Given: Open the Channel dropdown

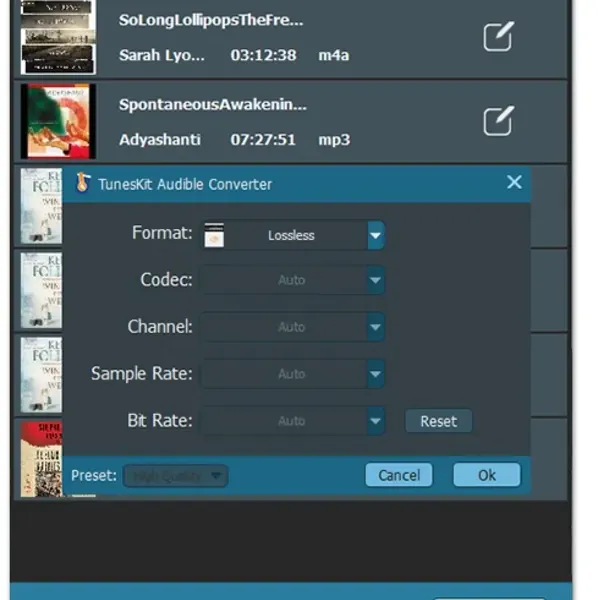Looking at the screenshot, I should (x=293, y=327).
